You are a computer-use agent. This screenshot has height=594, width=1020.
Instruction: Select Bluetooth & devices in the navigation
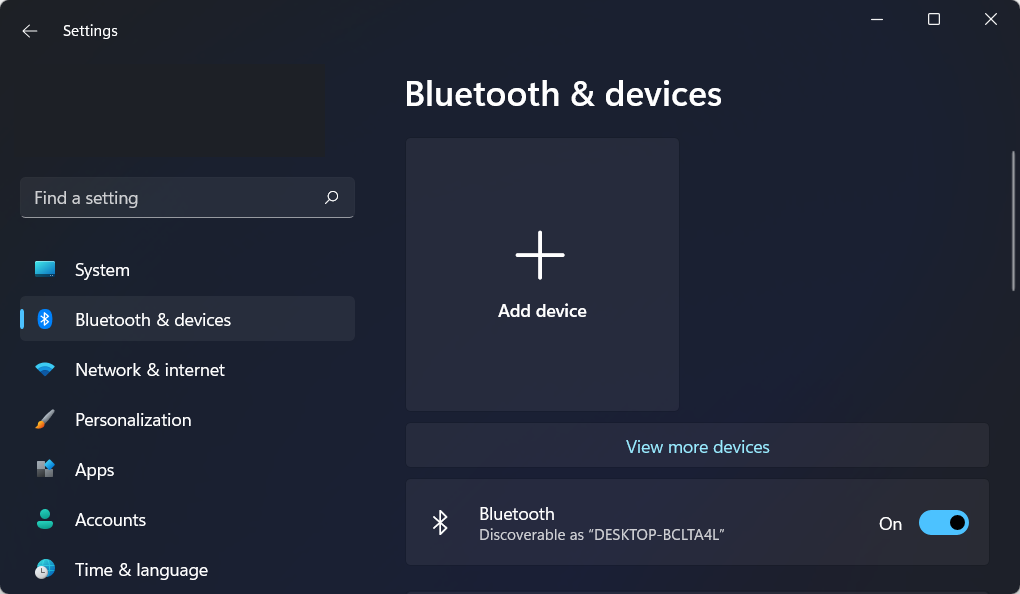point(152,319)
